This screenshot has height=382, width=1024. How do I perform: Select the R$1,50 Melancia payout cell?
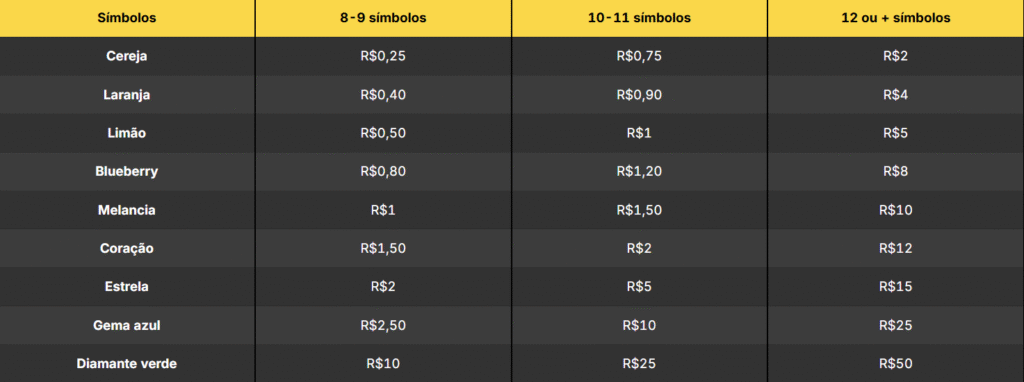(639, 210)
